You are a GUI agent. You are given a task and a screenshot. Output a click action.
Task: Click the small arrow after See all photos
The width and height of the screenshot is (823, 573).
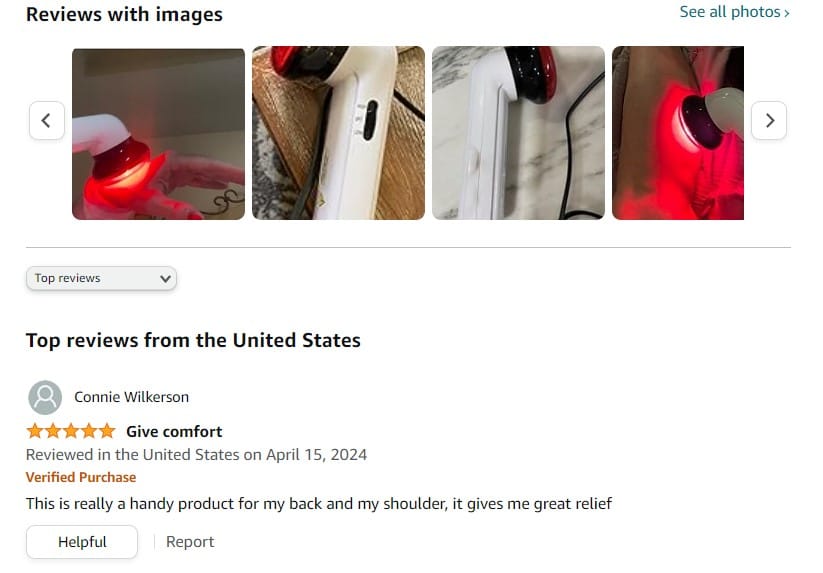click(x=787, y=13)
